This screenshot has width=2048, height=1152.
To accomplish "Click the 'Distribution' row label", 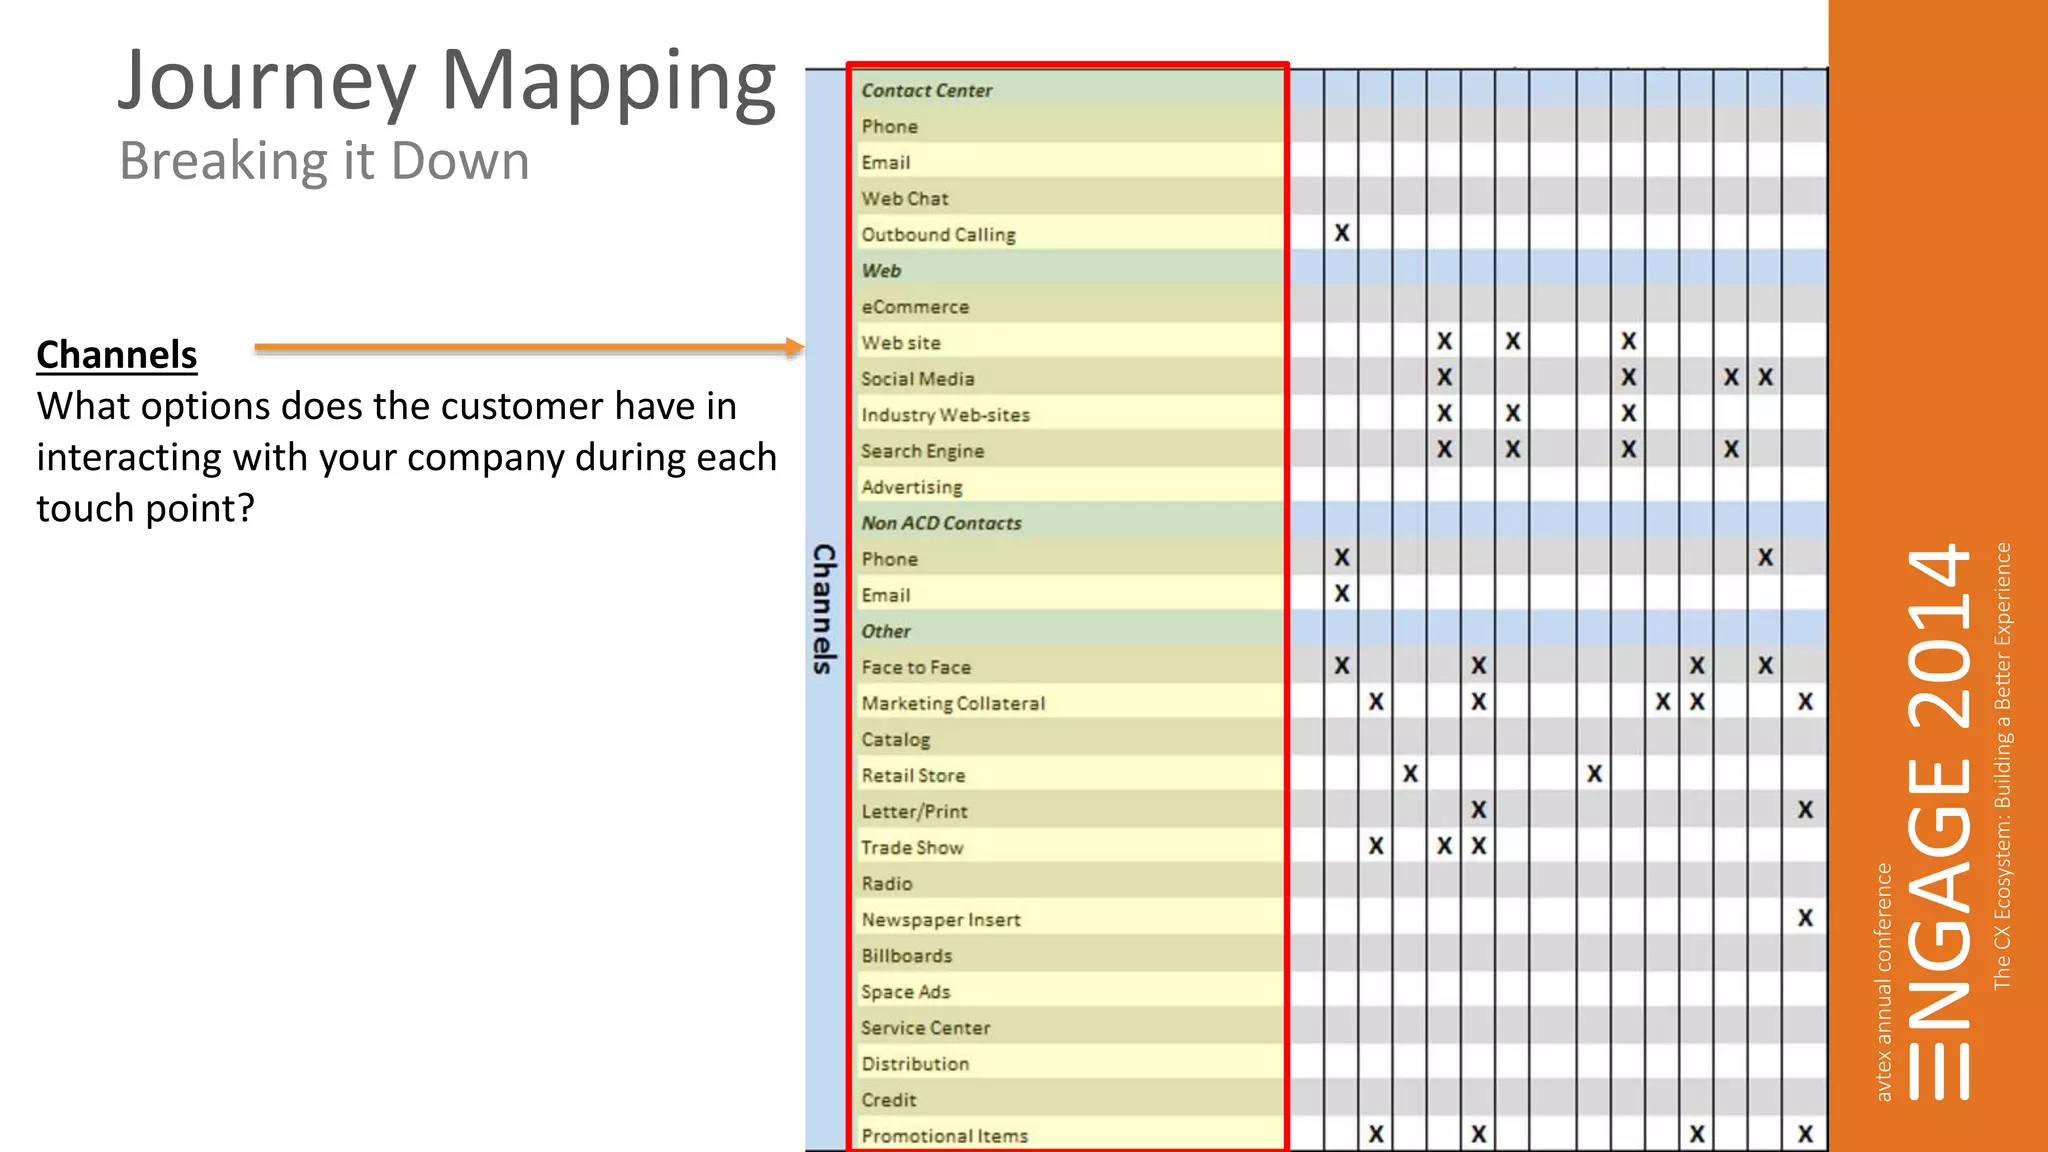I will pyautogui.click(x=915, y=1063).
